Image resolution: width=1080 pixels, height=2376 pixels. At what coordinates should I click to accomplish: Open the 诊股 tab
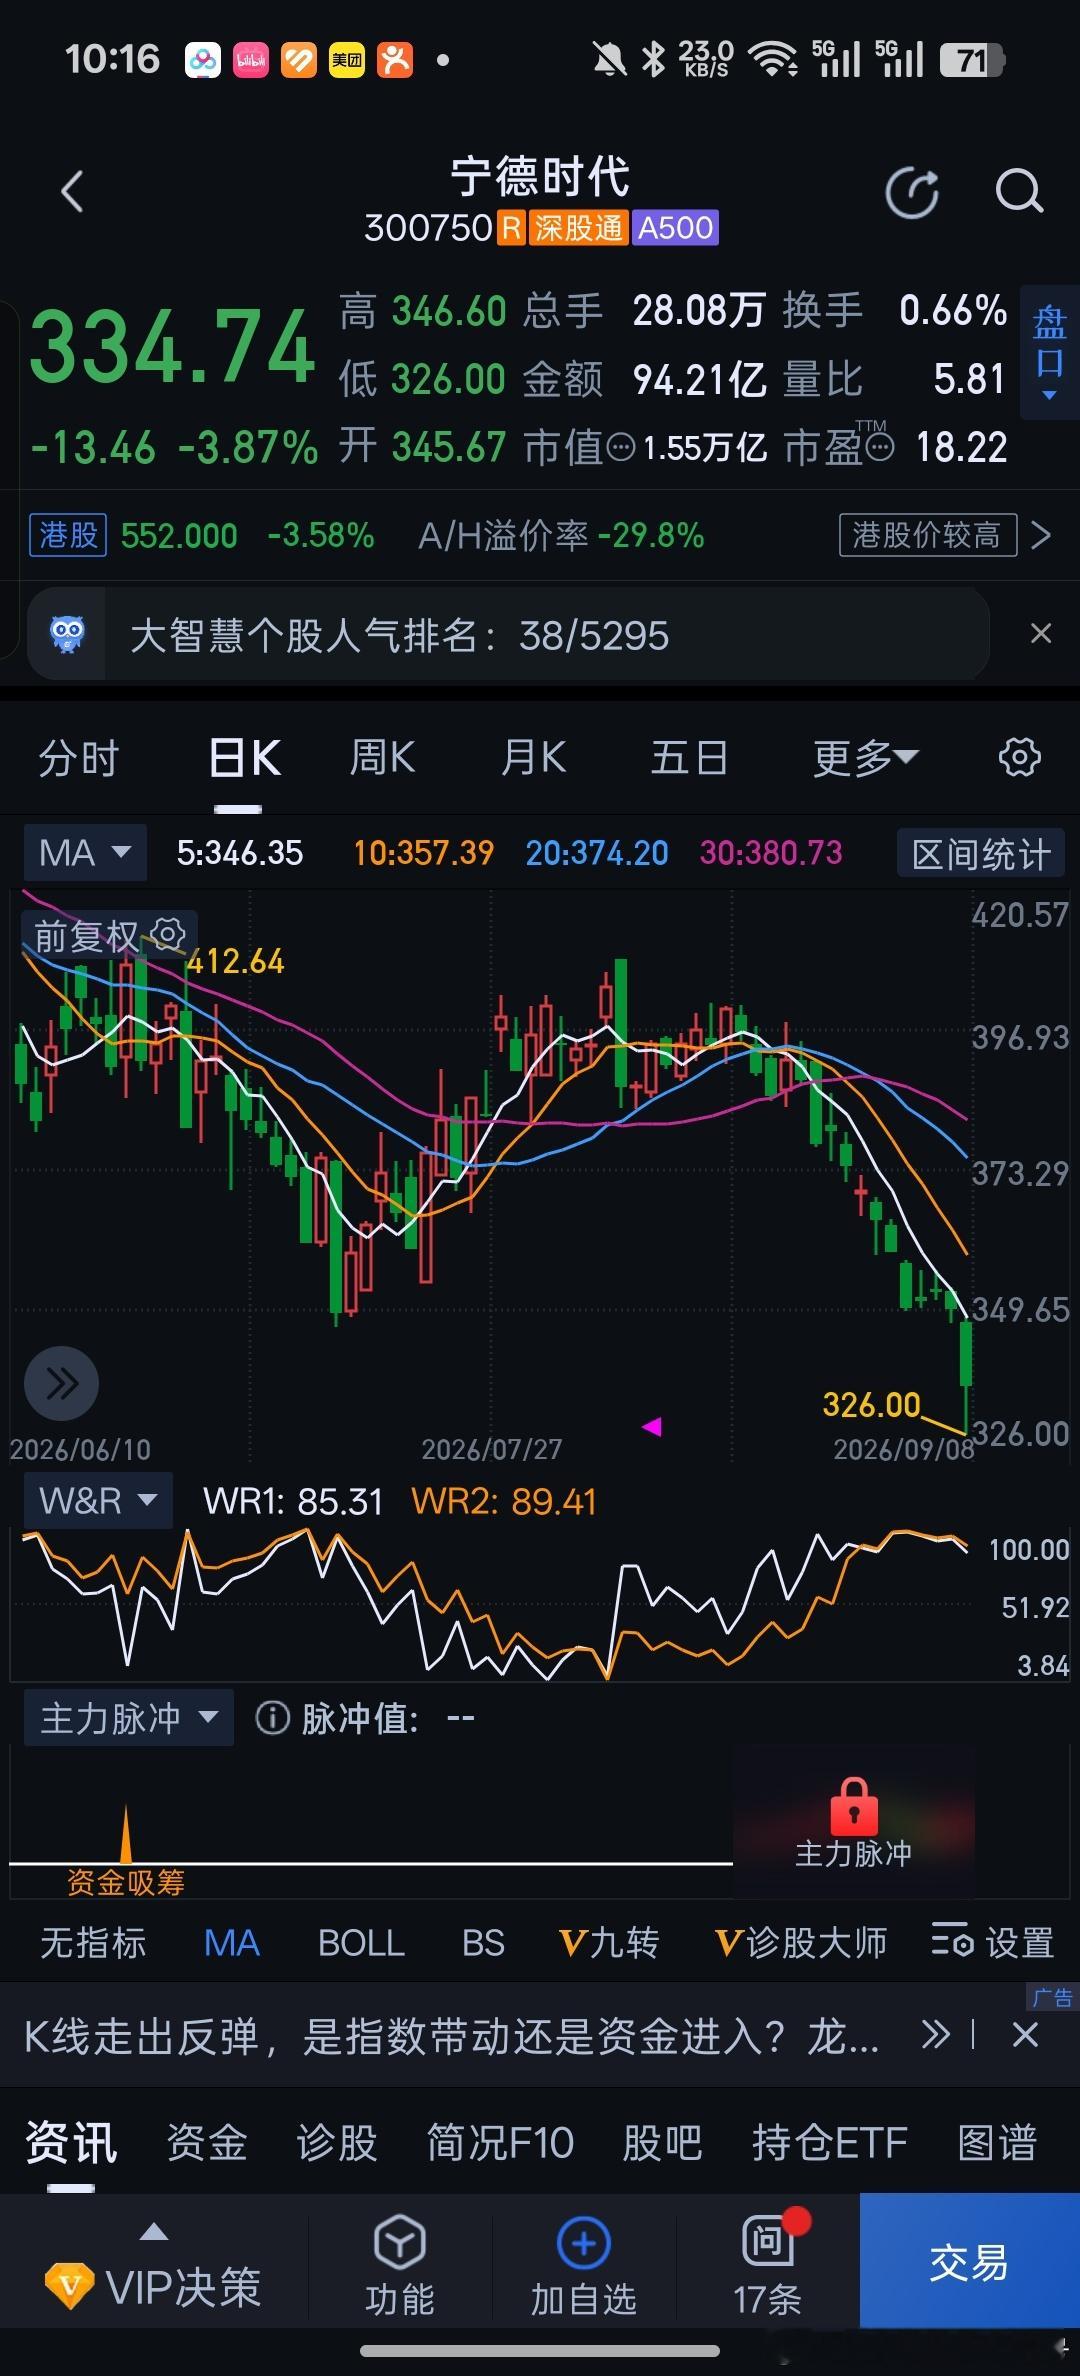337,2142
